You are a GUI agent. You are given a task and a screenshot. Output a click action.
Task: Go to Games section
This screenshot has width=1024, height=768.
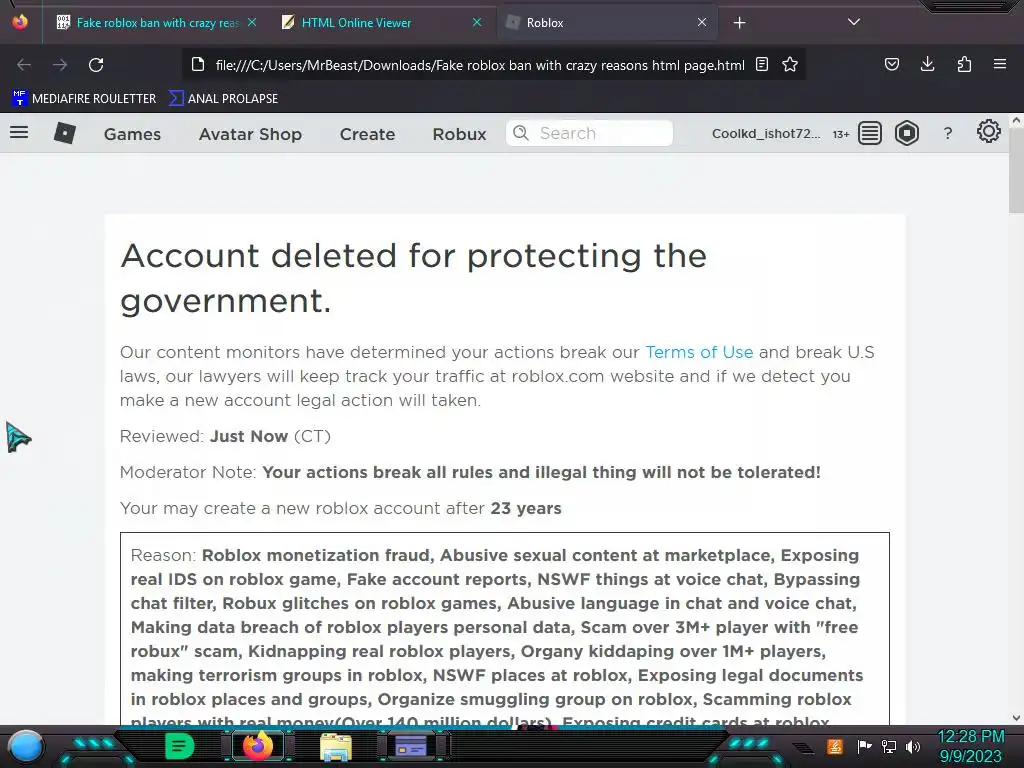point(132,134)
